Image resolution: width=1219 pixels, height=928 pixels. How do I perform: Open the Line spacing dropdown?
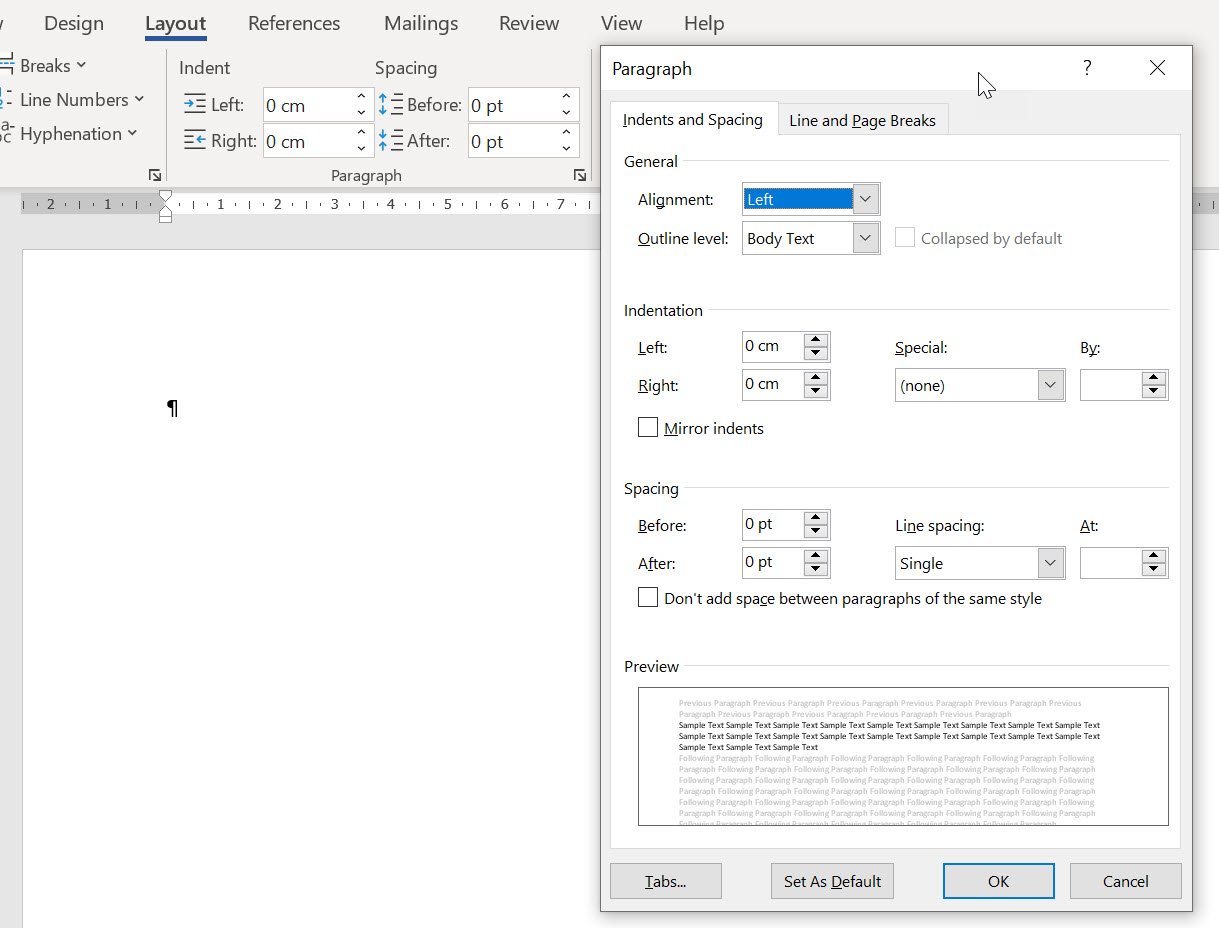pyautogui.click(x=1050, y=563)
